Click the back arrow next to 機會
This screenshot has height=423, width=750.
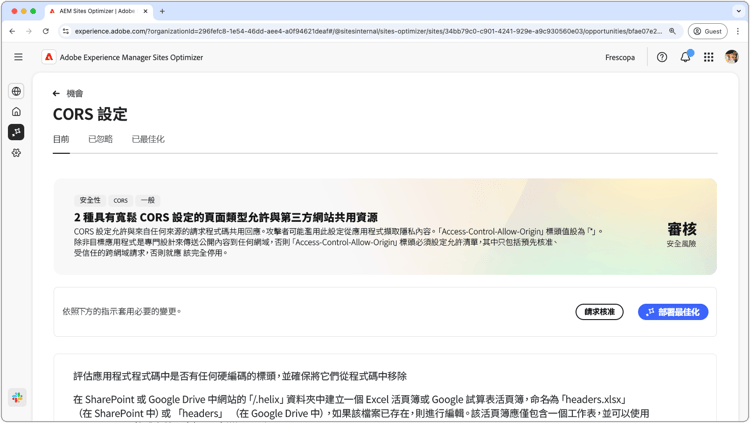pyautogui.click(x=56, y=93)
